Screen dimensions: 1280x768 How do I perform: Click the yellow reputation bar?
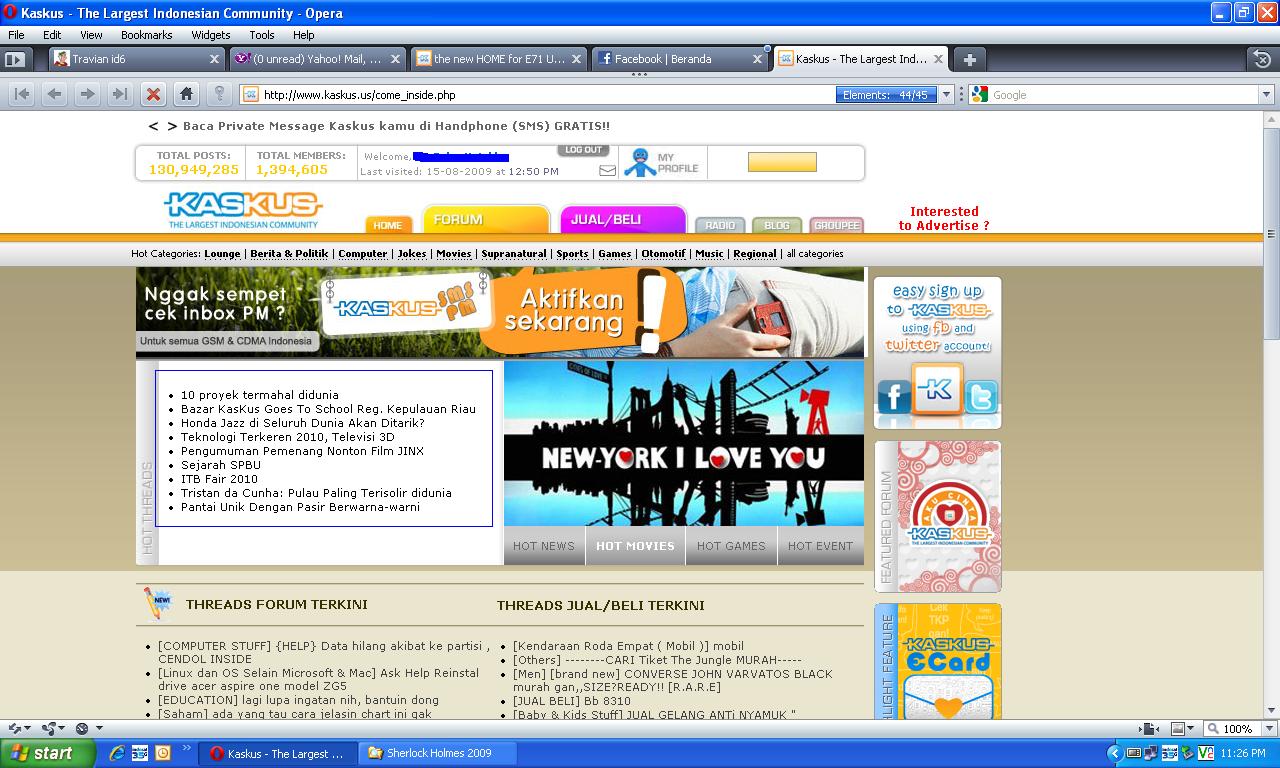[x=782, y=162]
